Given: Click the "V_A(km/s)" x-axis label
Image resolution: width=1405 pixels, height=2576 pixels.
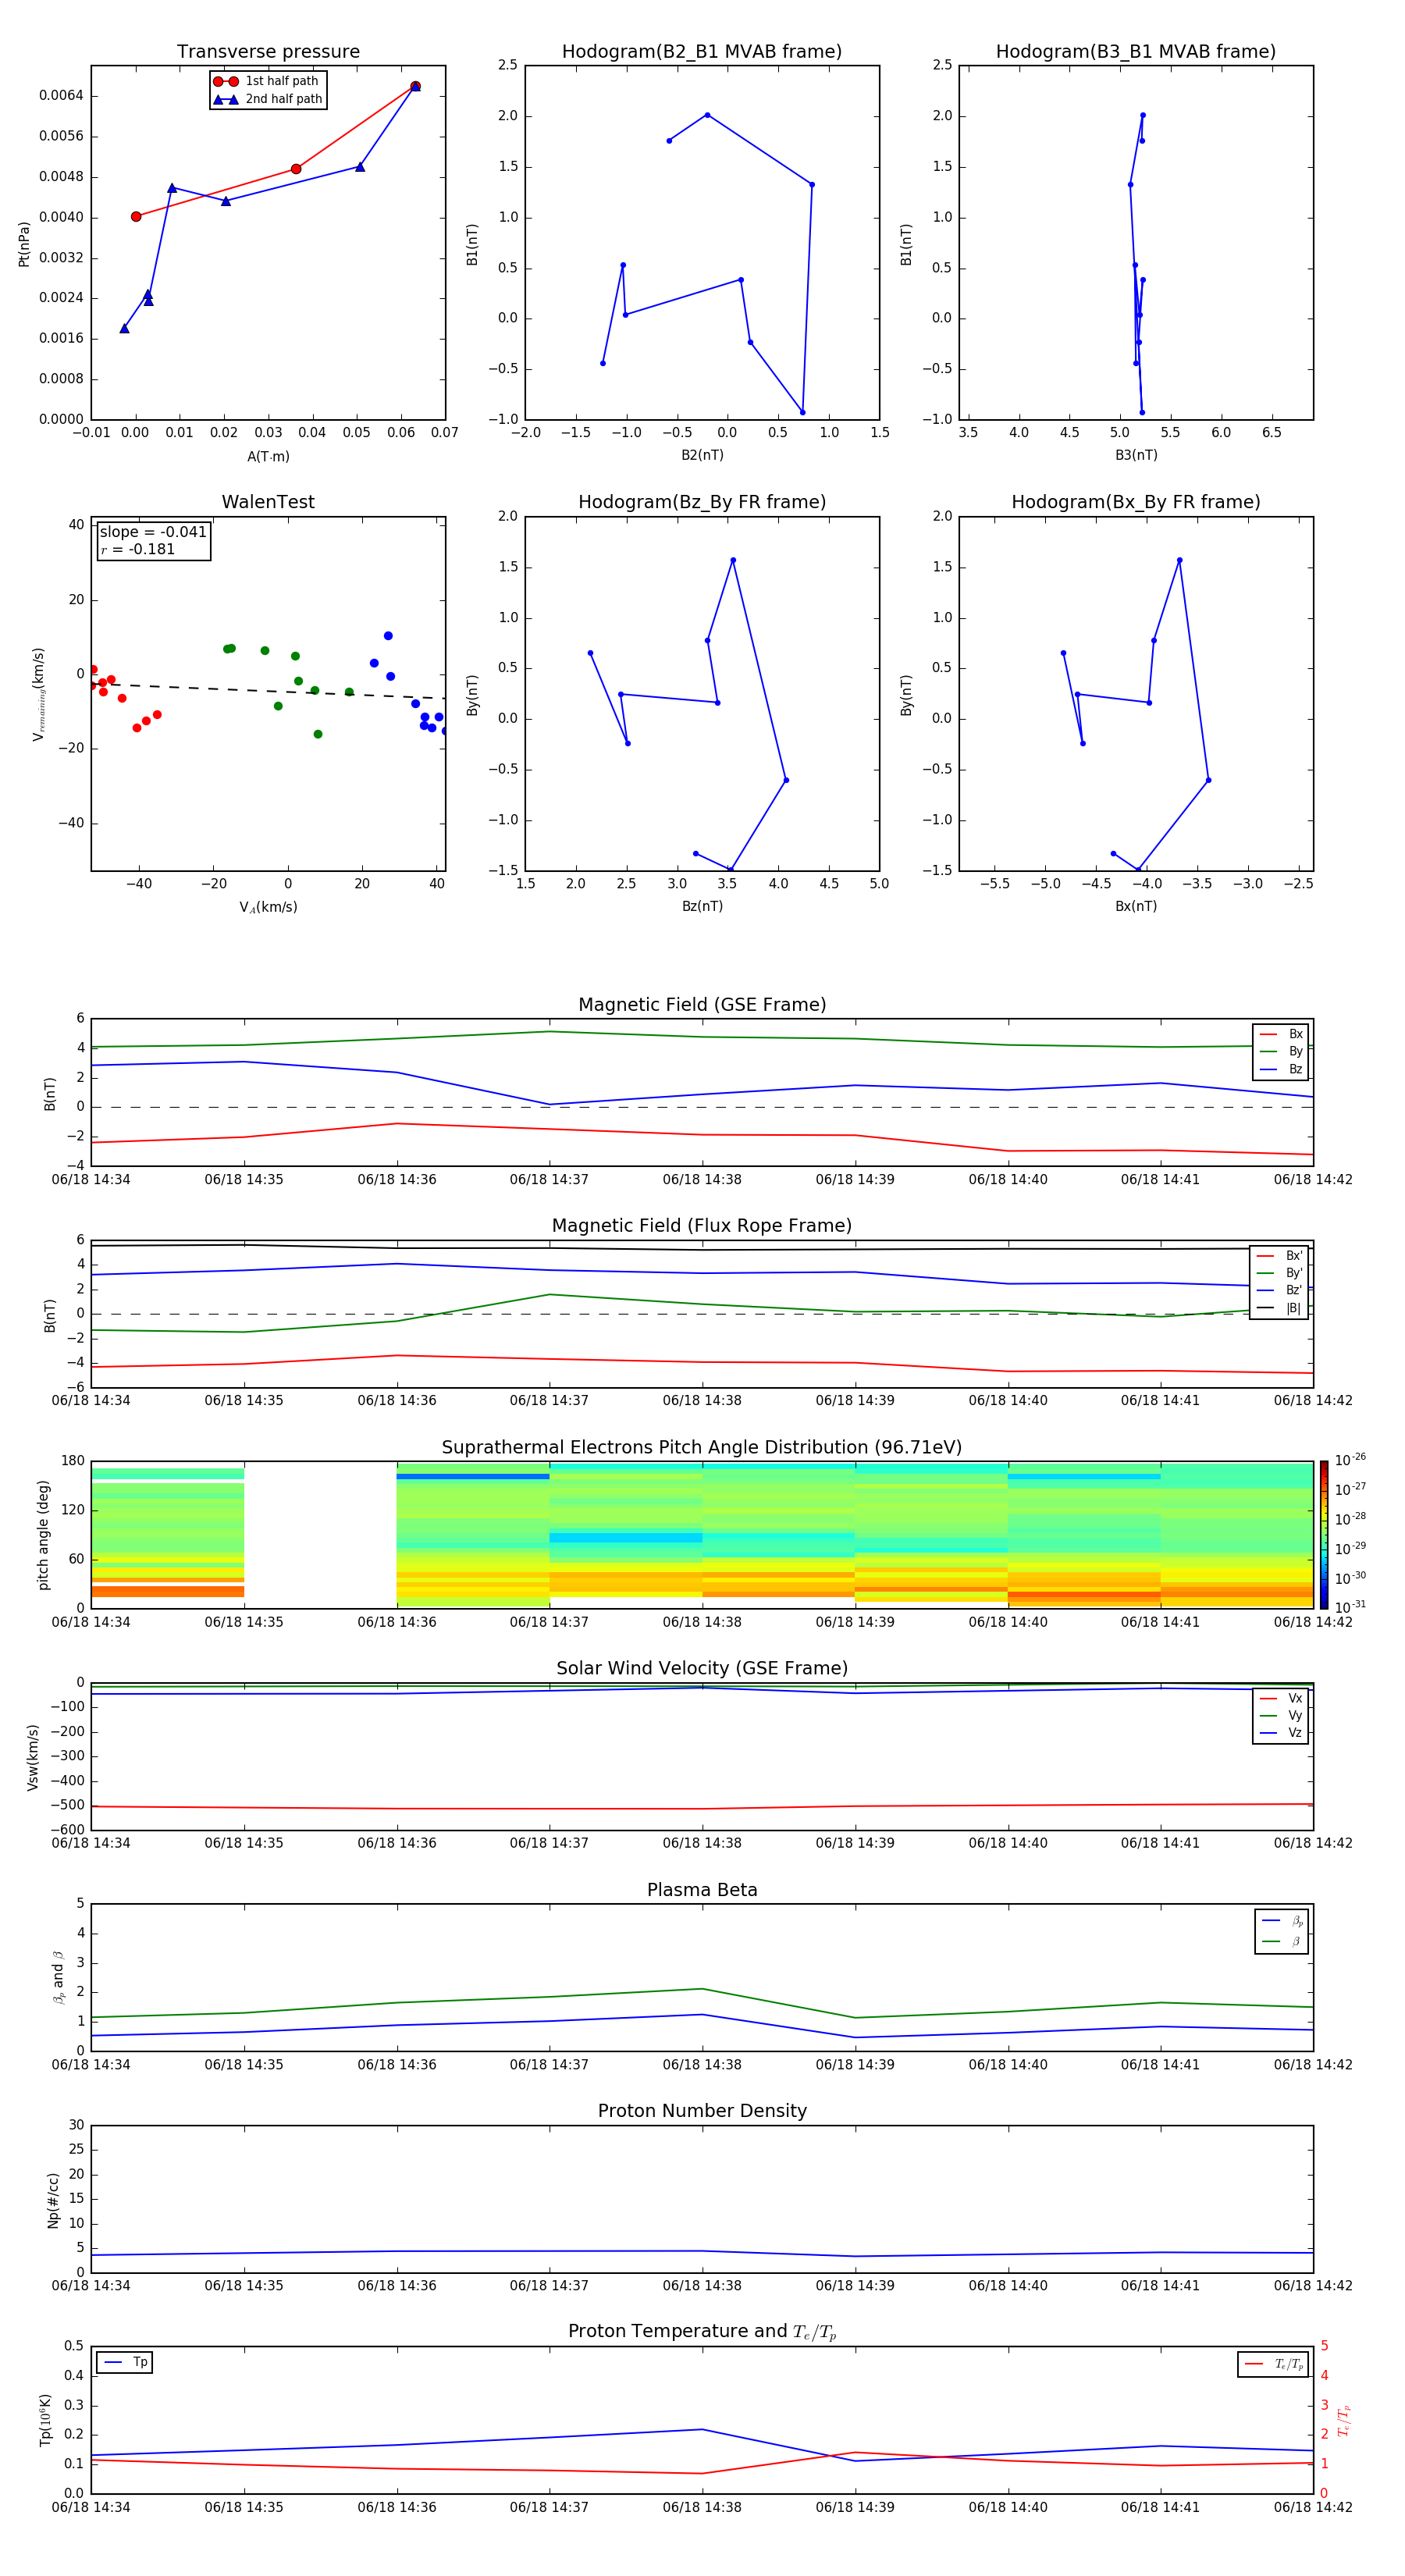Looking at the screenshot, I should (268, 907).
